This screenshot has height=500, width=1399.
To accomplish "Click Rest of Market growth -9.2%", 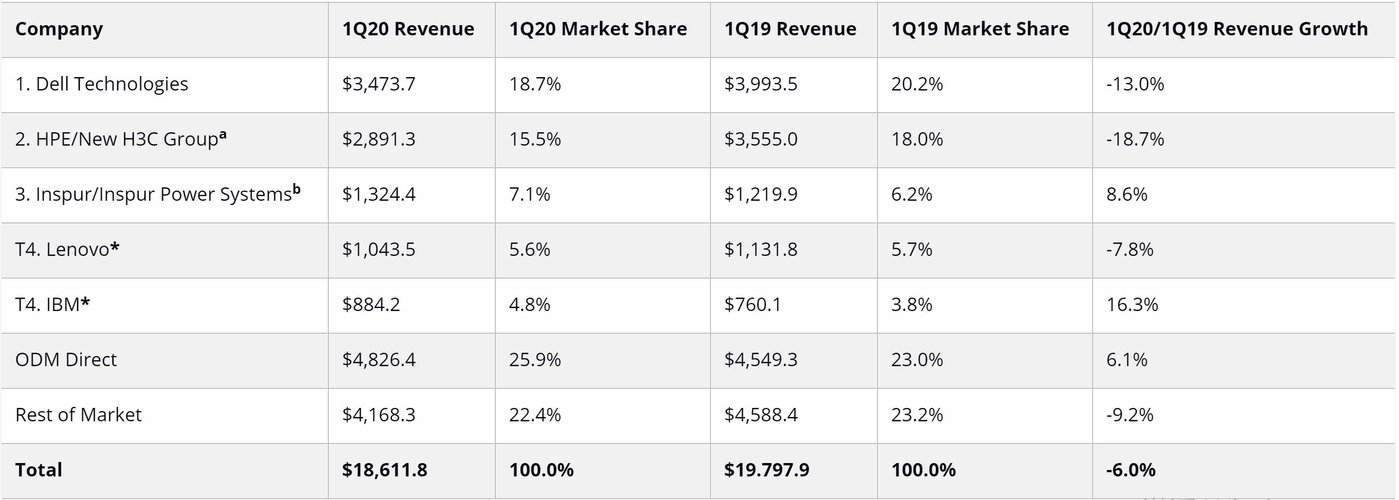I will tap(1130, 414).
